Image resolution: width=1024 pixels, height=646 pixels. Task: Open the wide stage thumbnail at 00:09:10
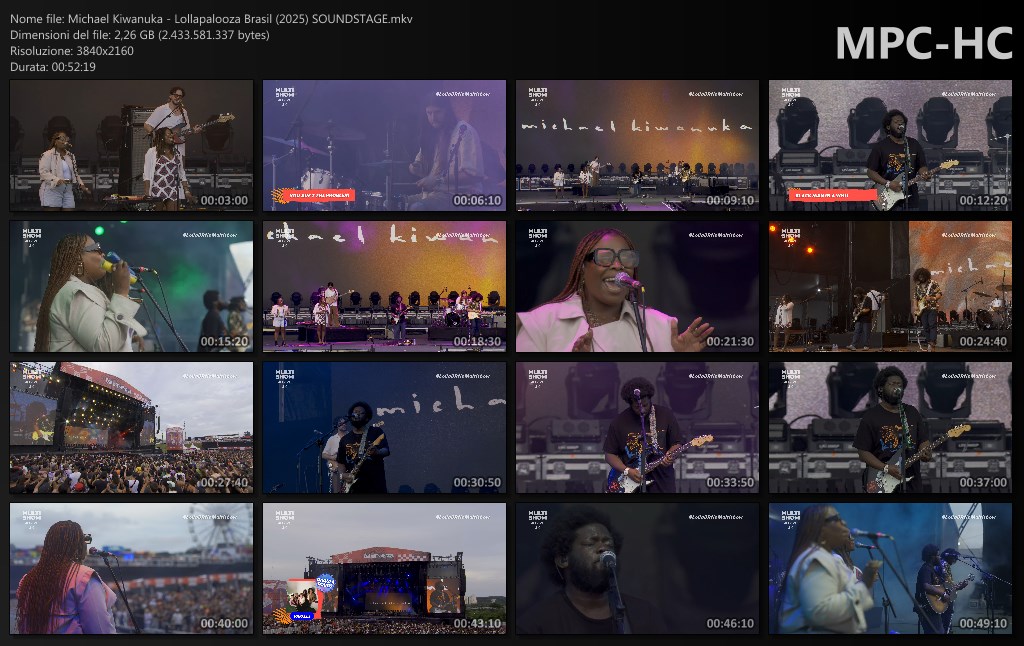tap(637, 145)
